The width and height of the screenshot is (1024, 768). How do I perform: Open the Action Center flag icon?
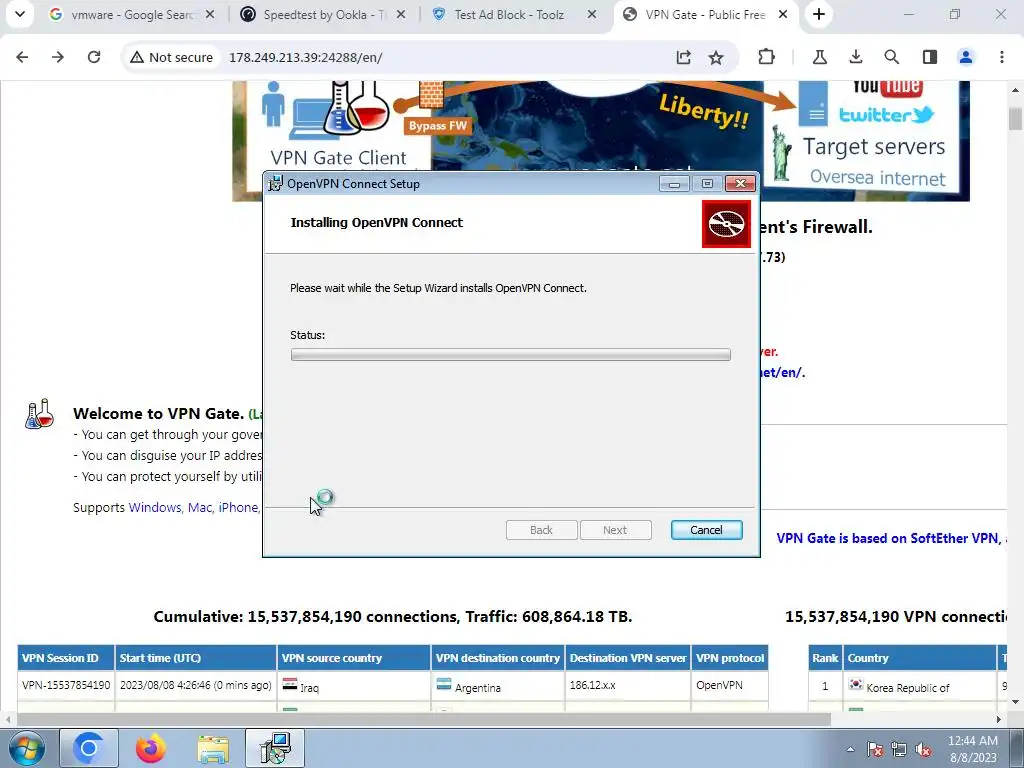click(875, 749)
